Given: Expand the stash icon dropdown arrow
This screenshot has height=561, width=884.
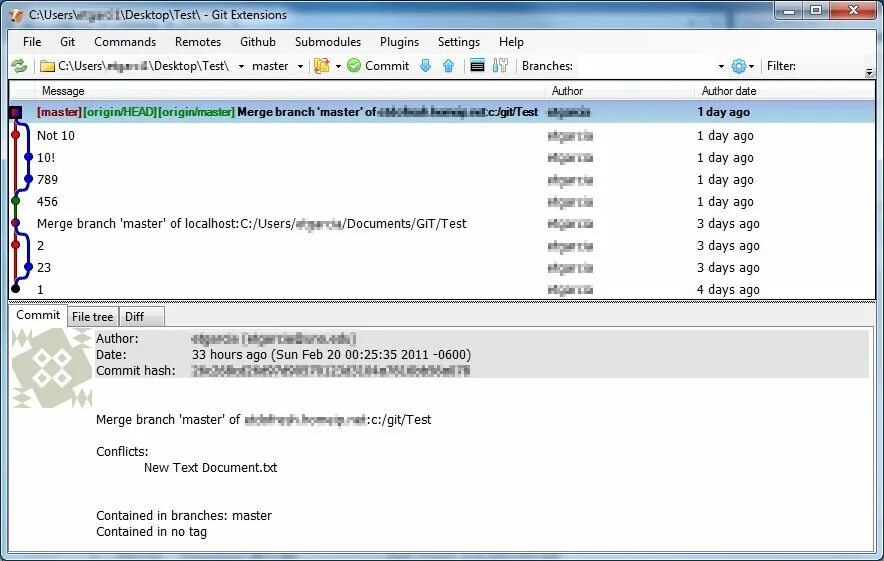Looking at the screenshot, I should point(338,67).
